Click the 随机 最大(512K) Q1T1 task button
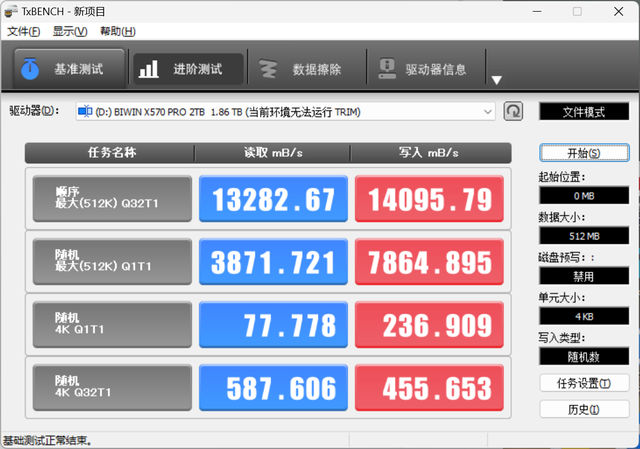 click(112, 262)
